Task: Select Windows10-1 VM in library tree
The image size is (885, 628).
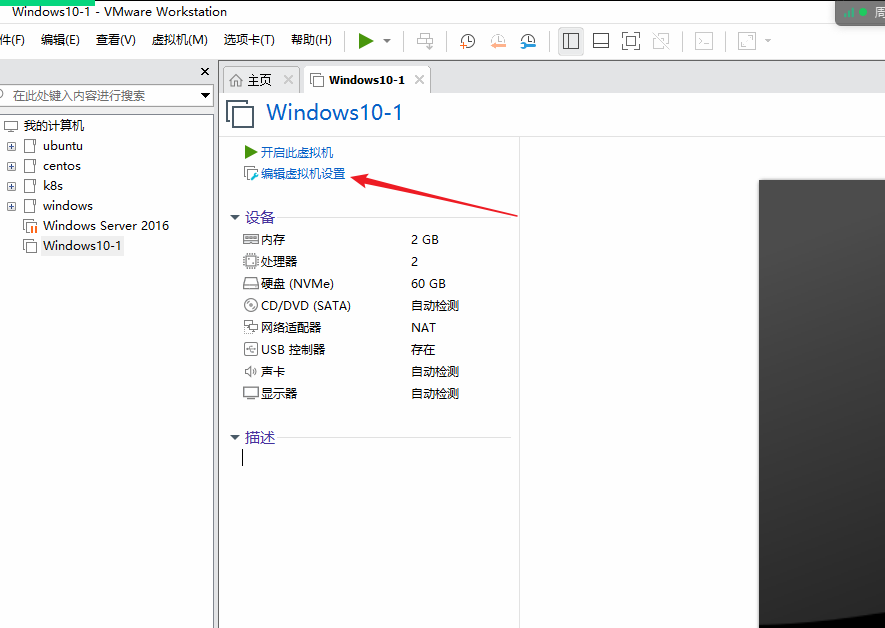Action: [x=82, y=245]
